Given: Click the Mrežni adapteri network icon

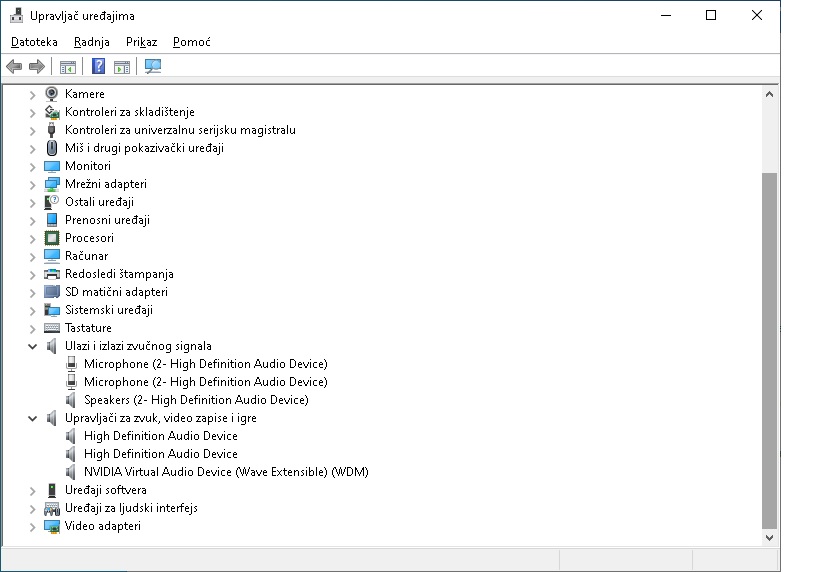Looking at the screenshot, I should 52,184.
